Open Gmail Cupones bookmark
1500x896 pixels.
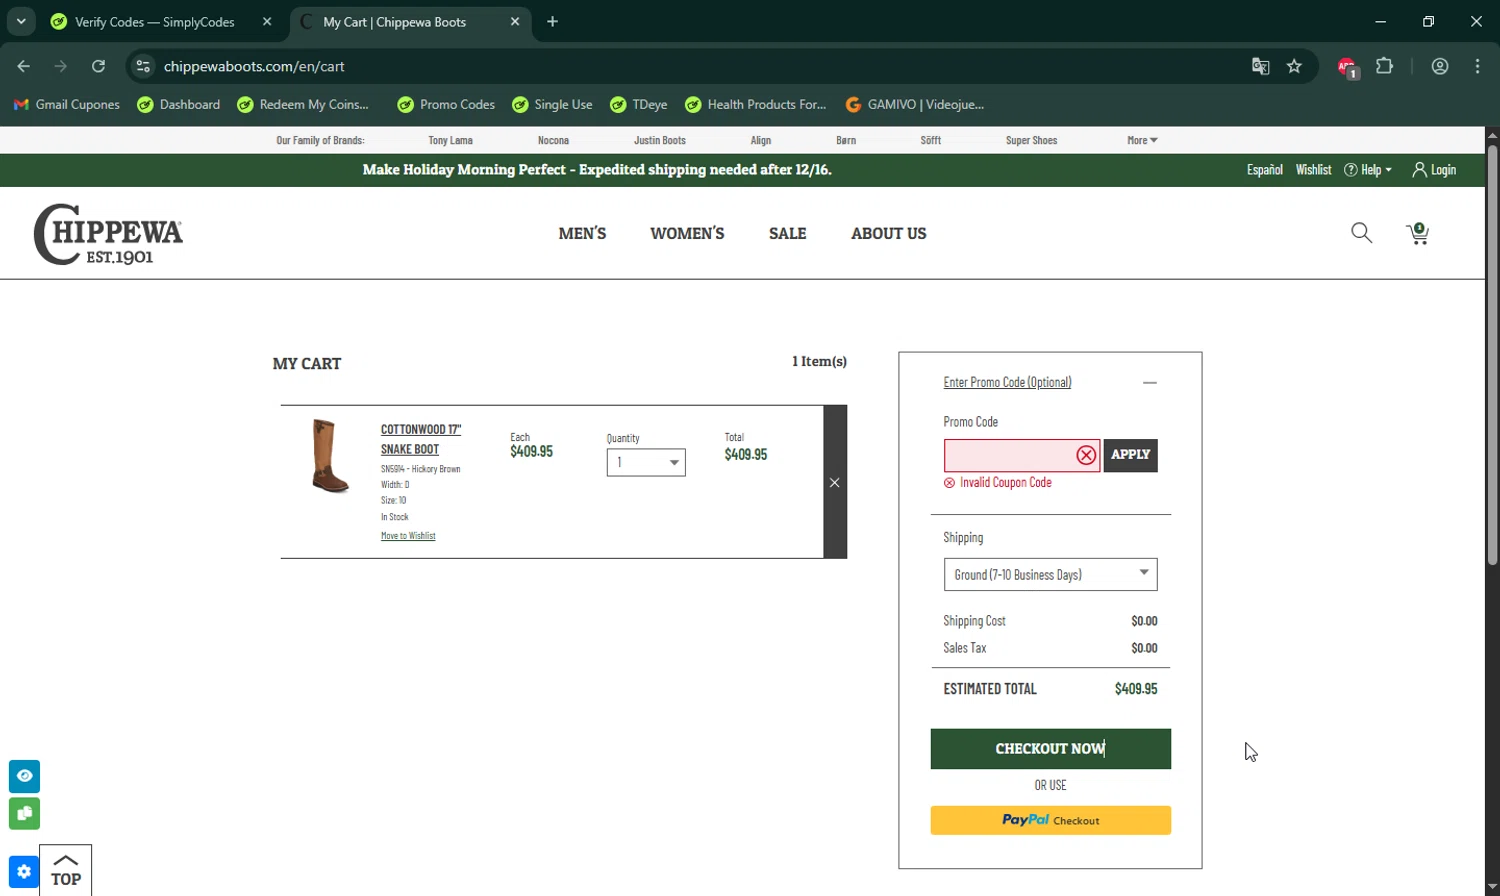click(66, 104)
